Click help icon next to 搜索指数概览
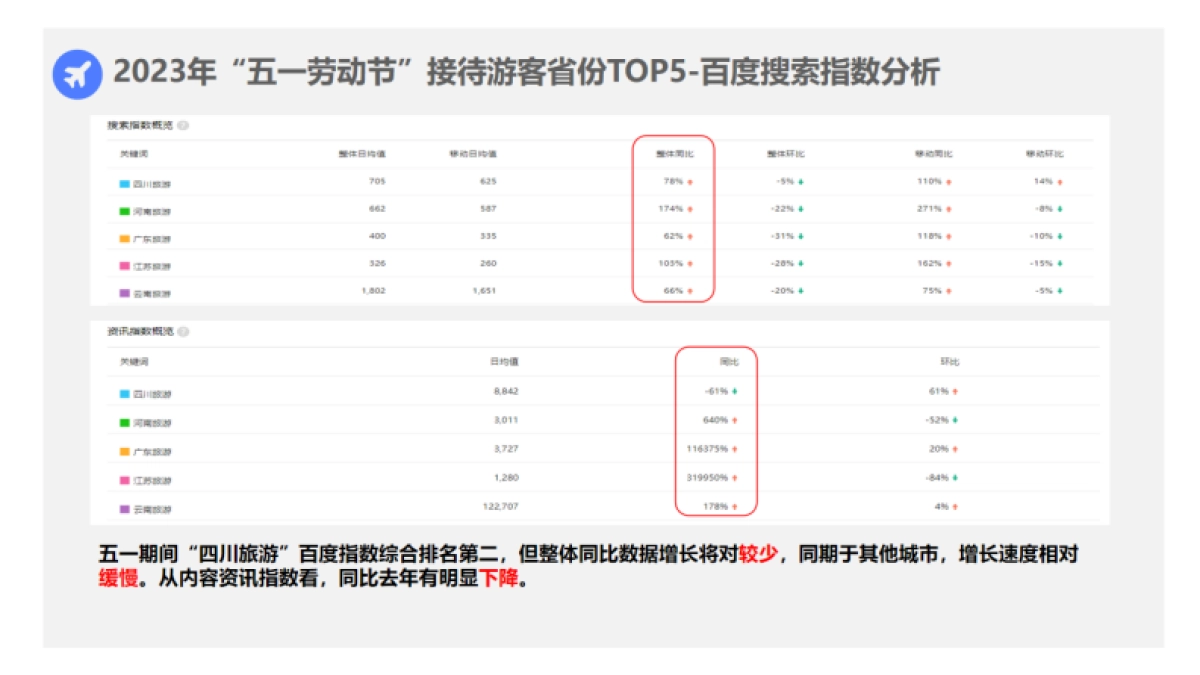Screen dimensions: 1200x675 (184, 126)
